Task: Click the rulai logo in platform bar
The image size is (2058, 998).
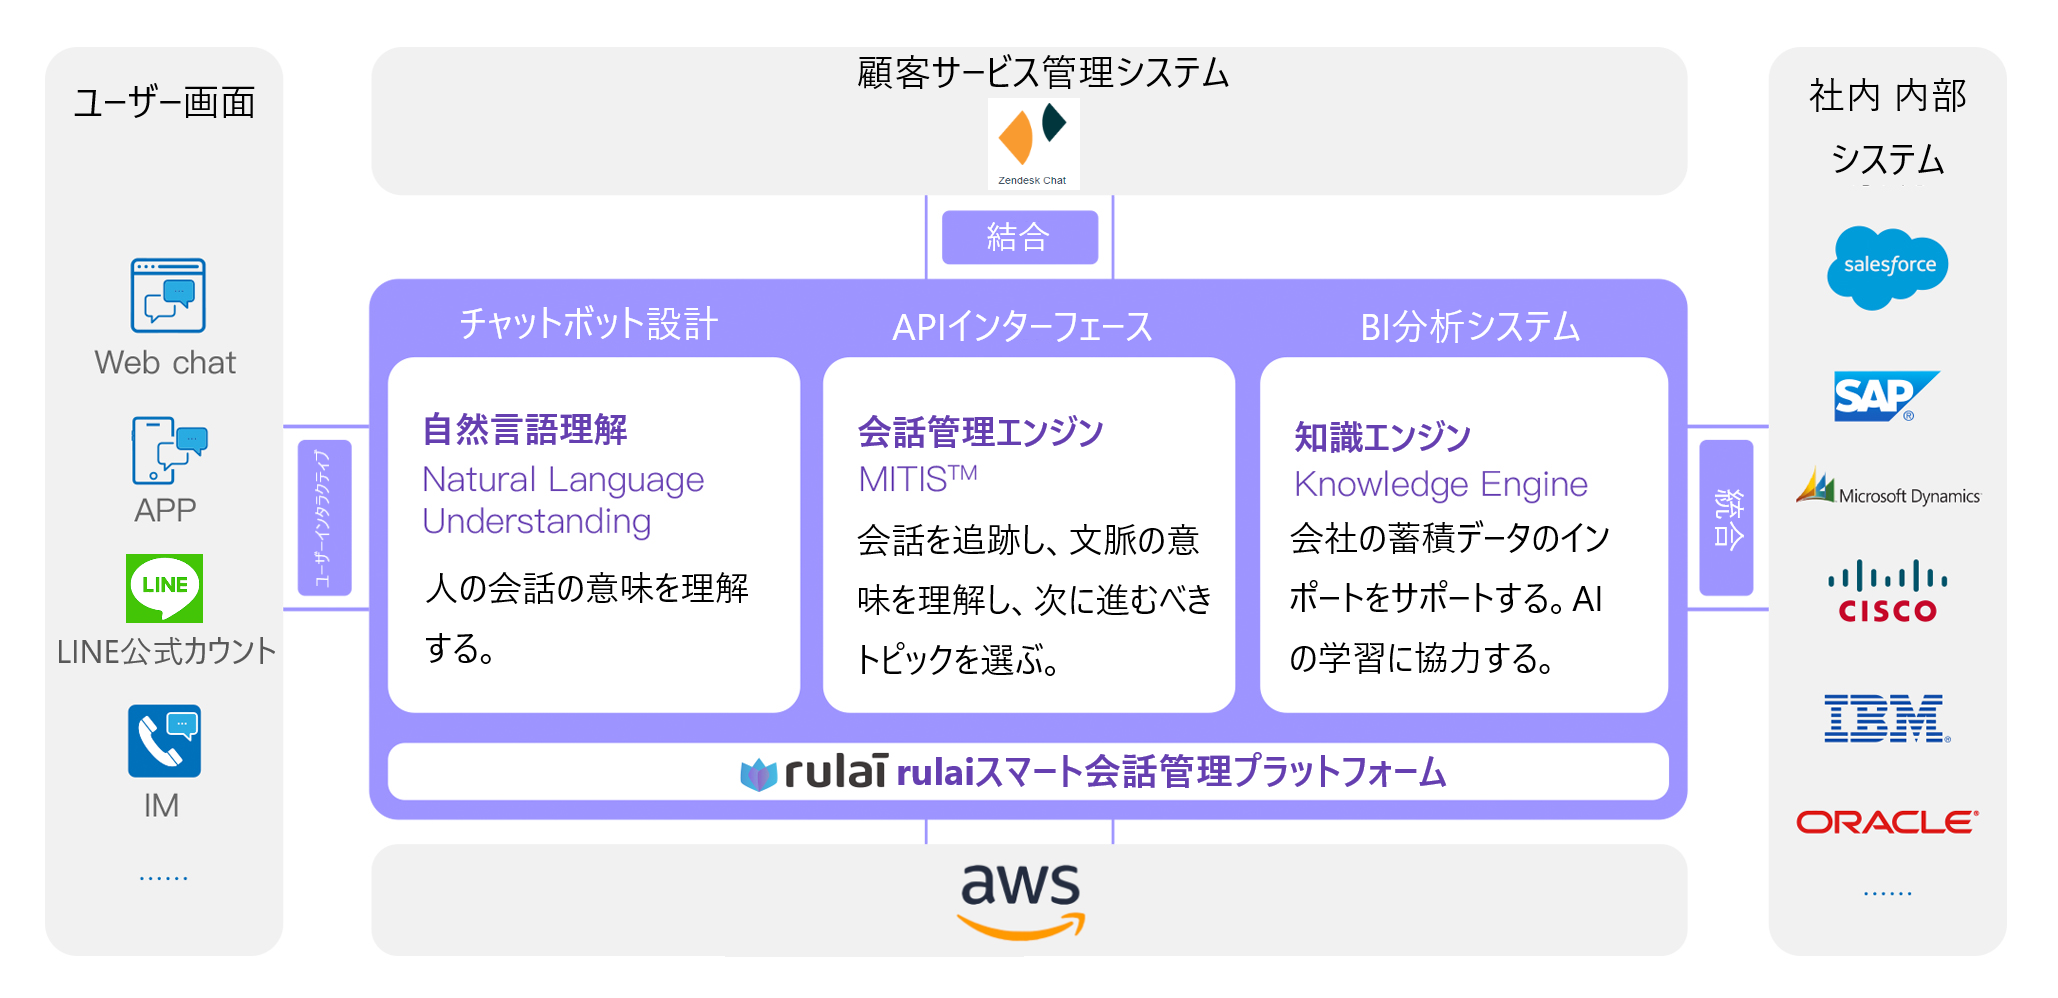Action: coord(814,772)
